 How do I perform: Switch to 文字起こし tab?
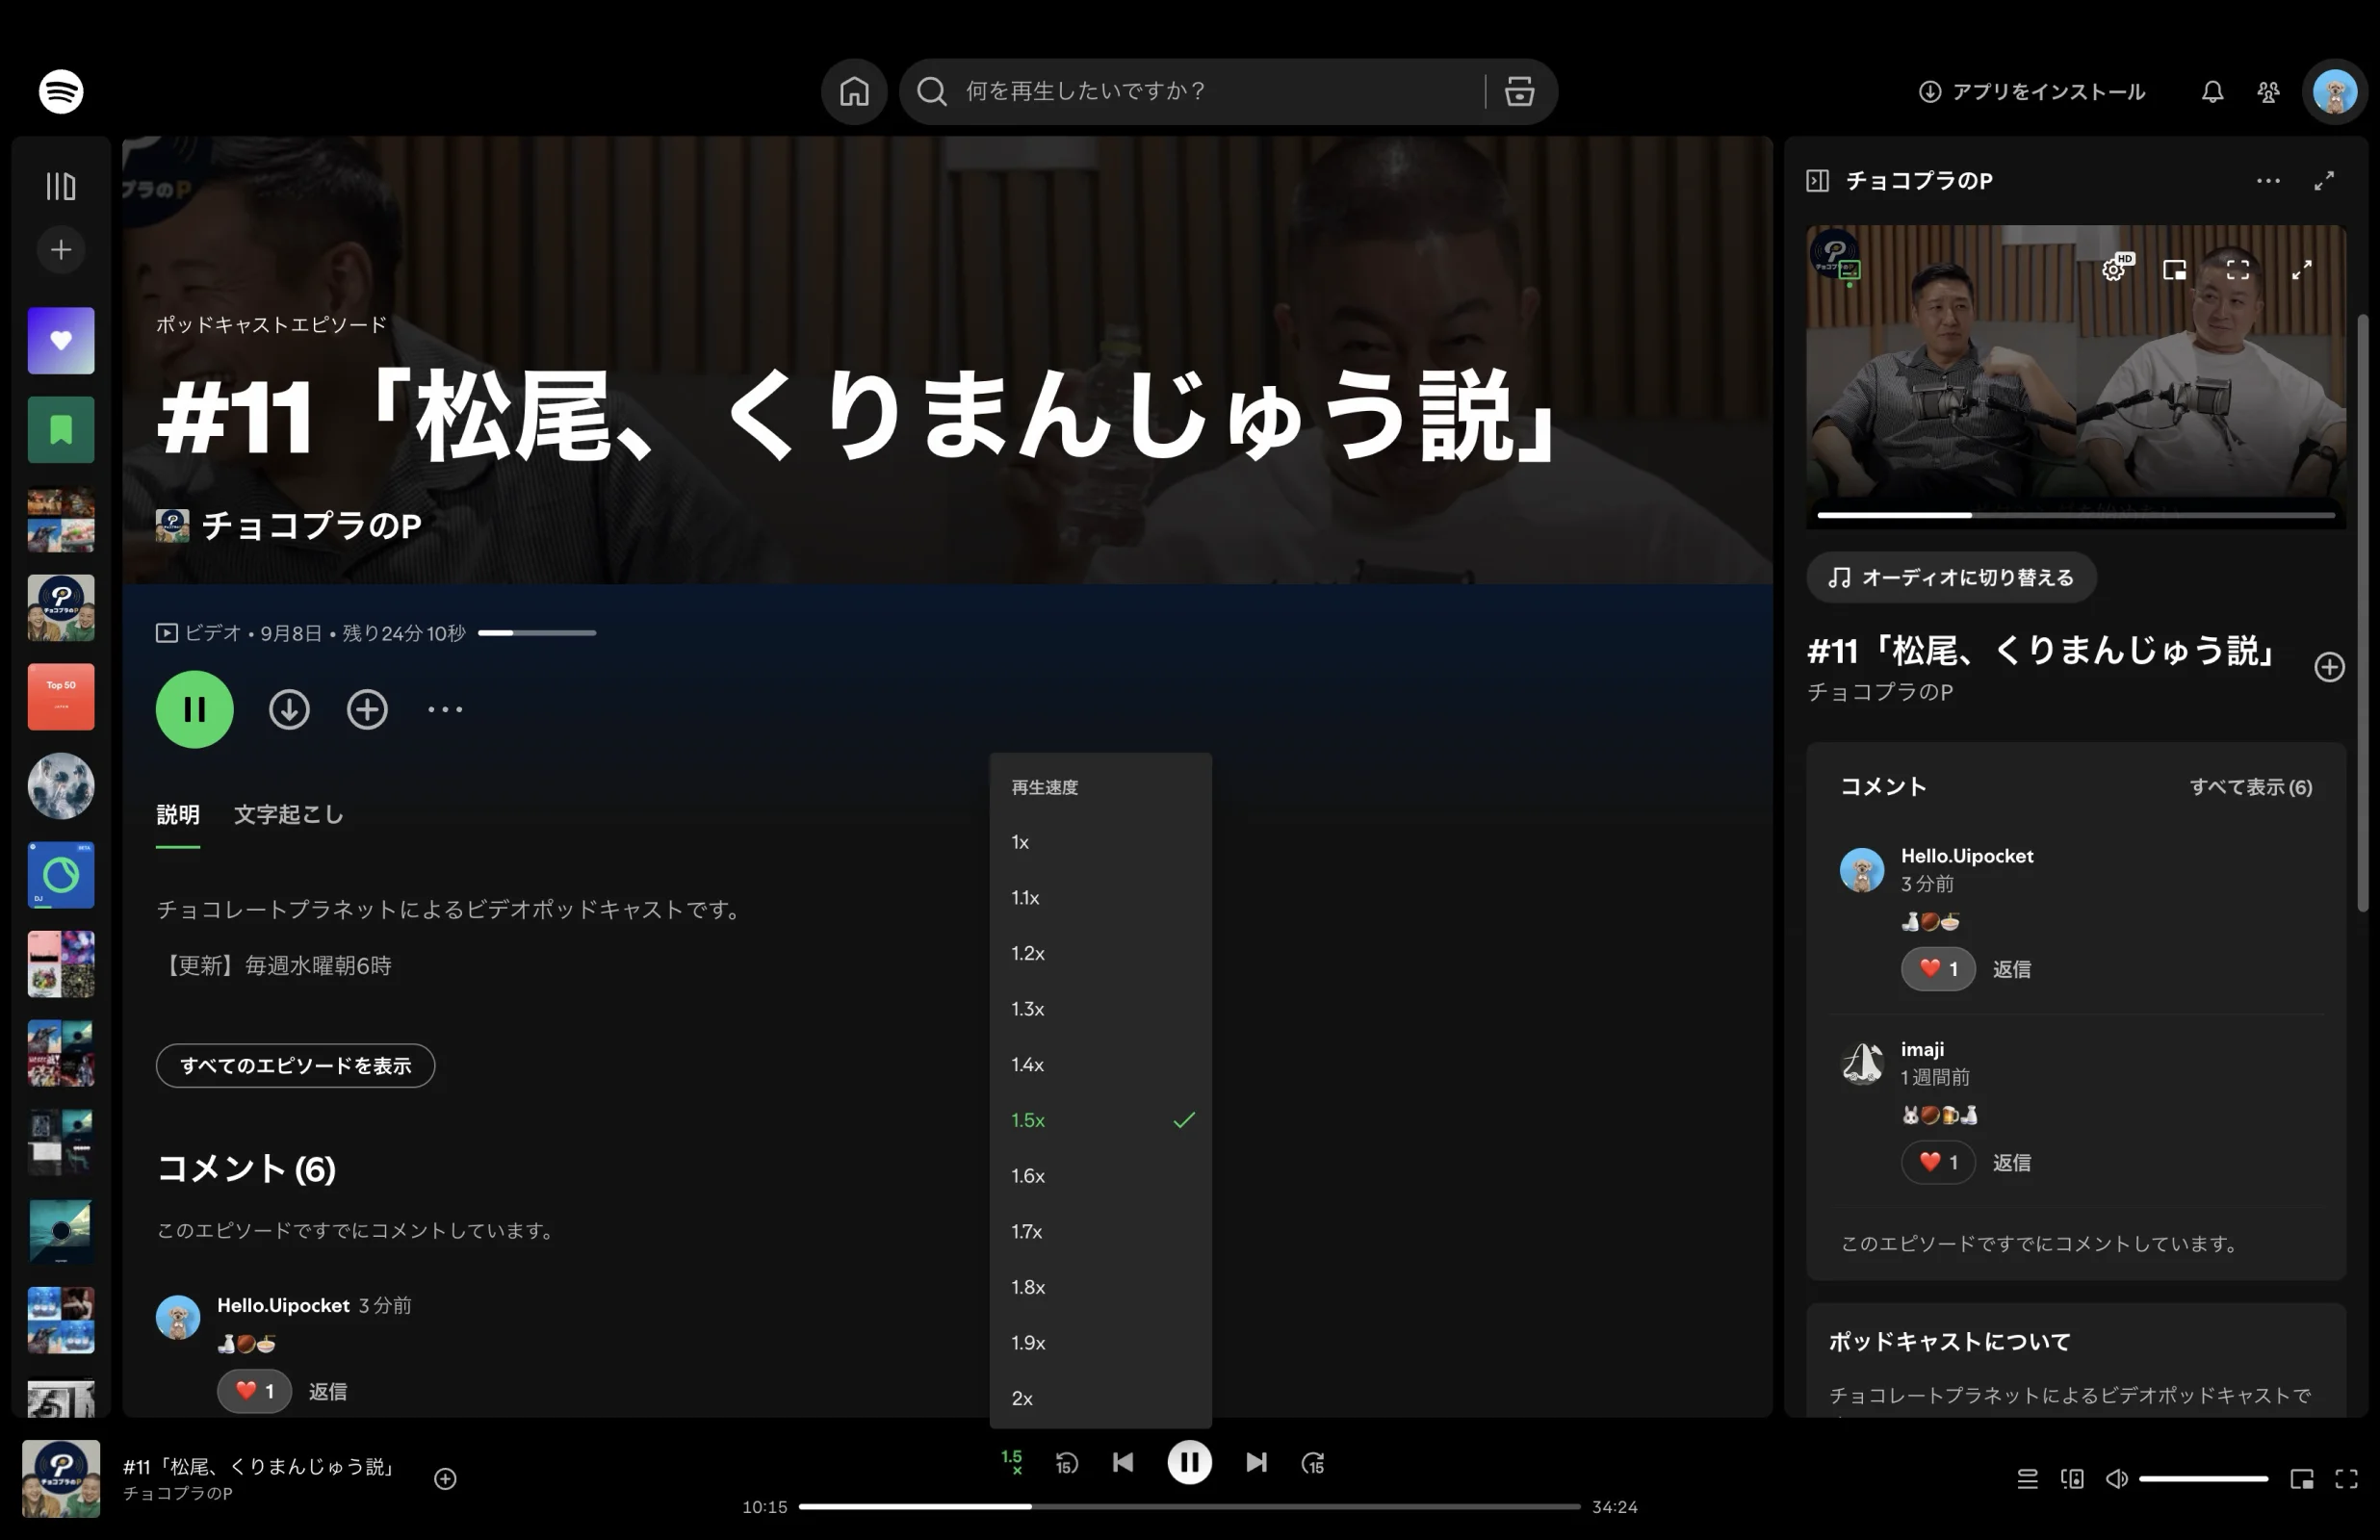point(288,814)
